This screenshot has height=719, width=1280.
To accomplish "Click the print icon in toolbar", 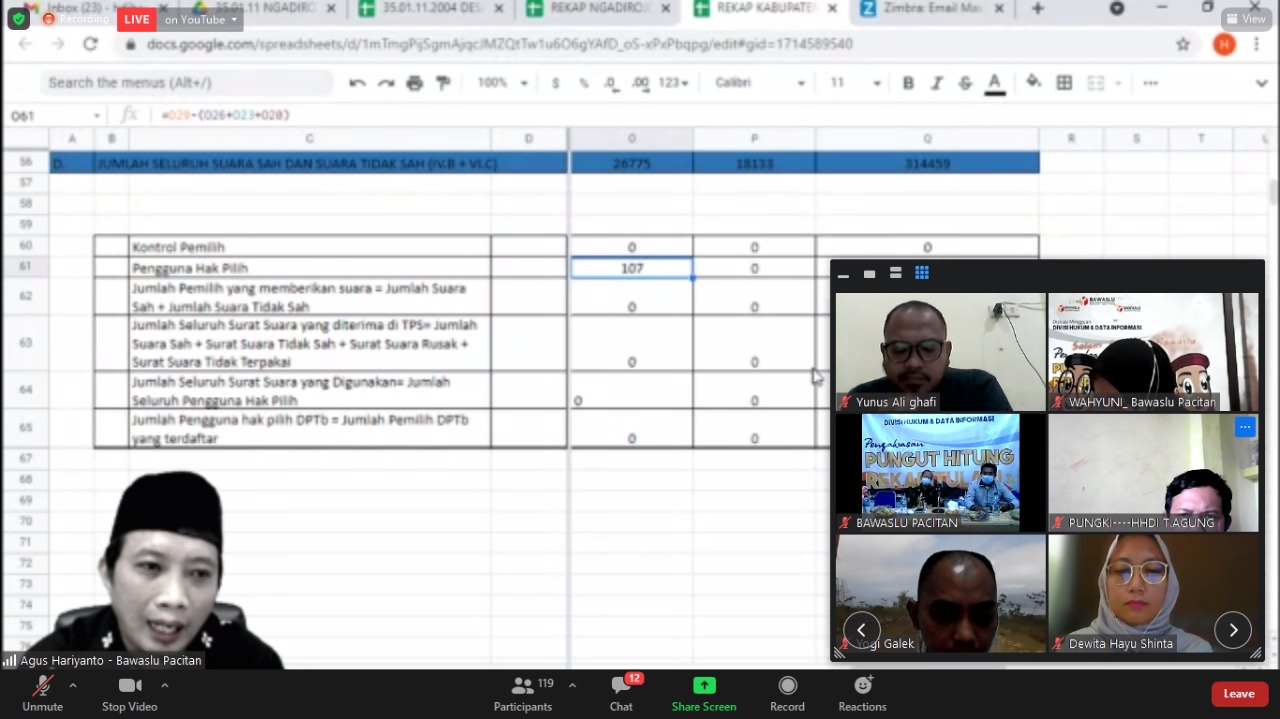I will click(x=414, y=83).
